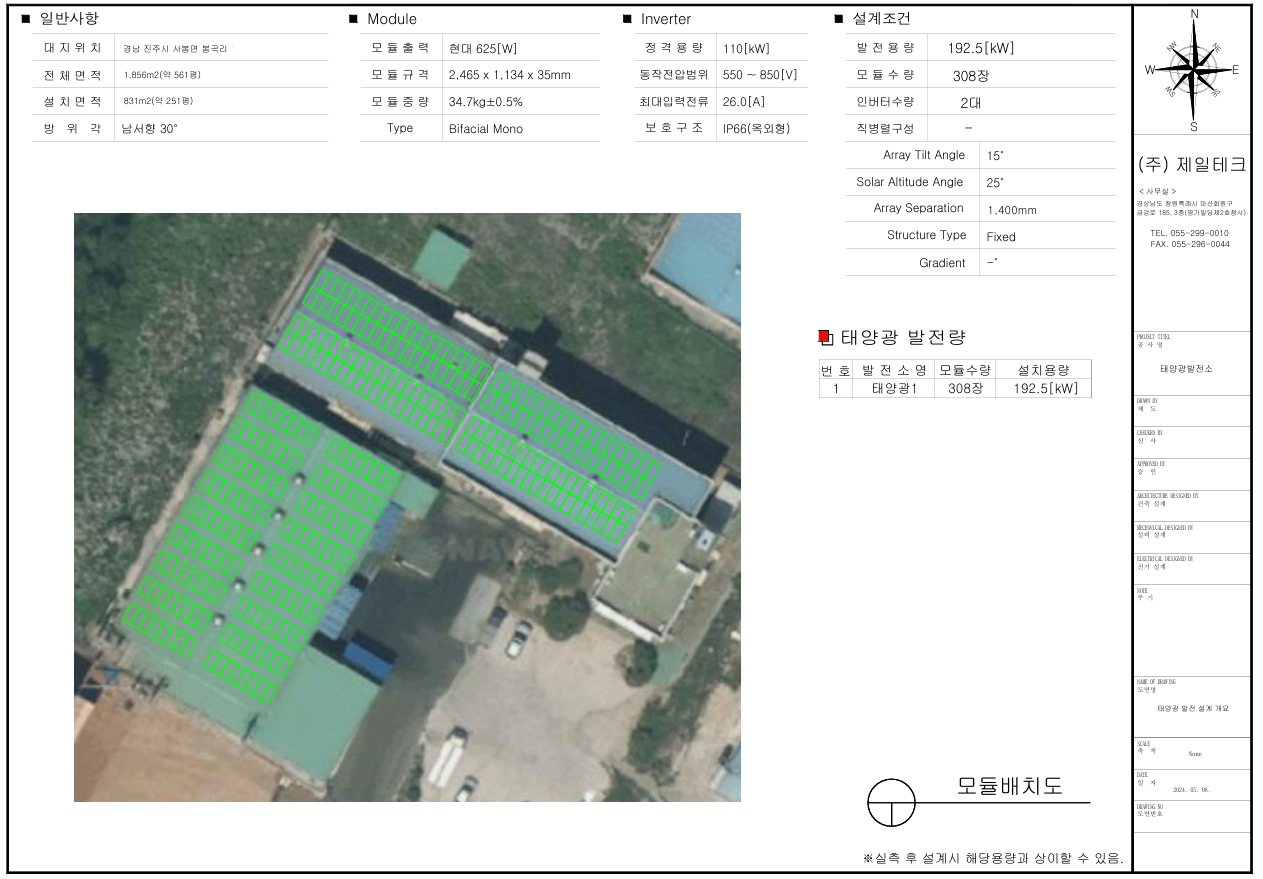This screenshot has width=1263, height=879.
Task: Click the 설치용량 column header
Action: pos(1043,369)
